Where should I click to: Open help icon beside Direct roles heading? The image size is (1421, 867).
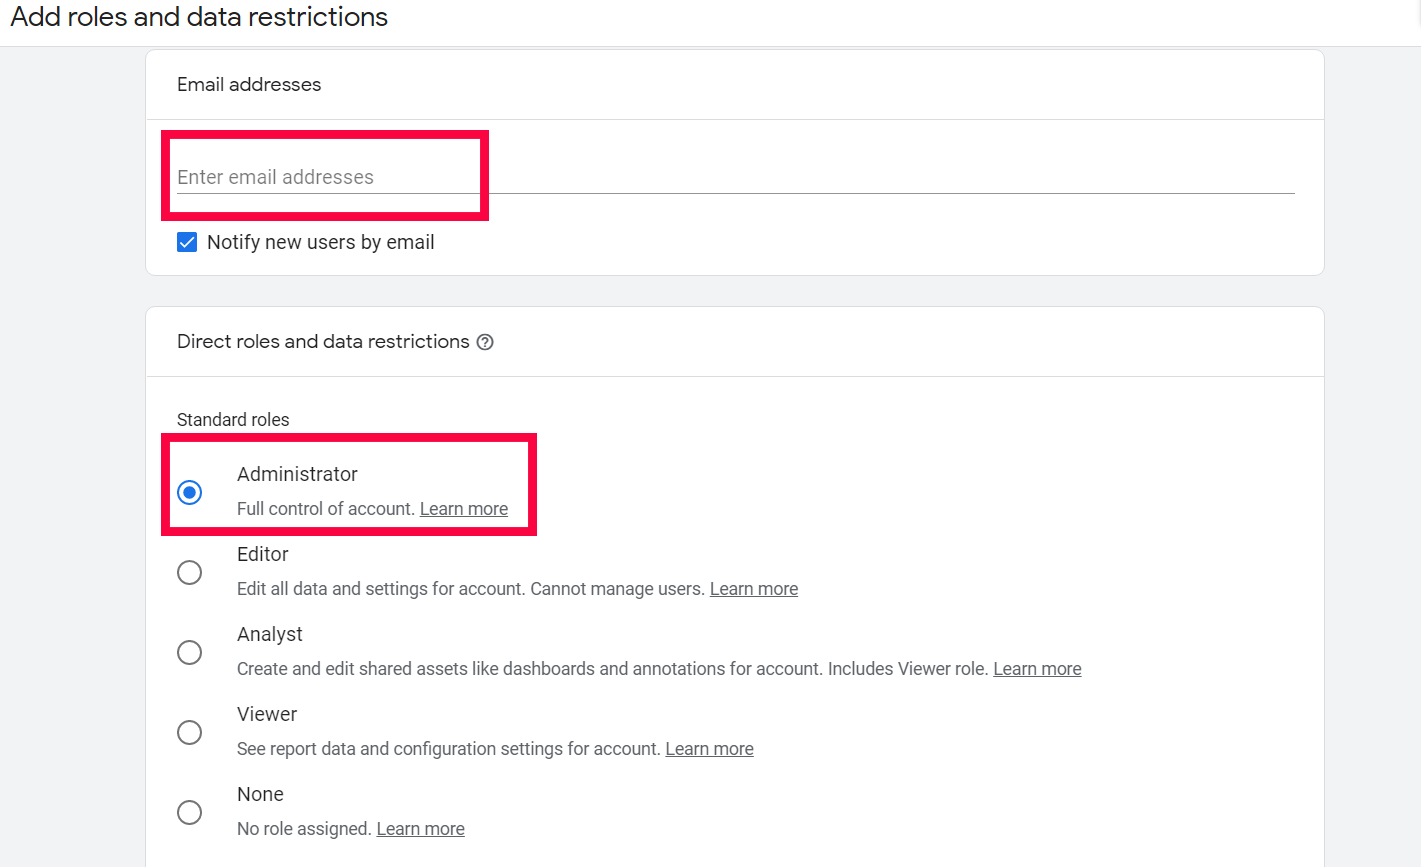pos(485,342)
